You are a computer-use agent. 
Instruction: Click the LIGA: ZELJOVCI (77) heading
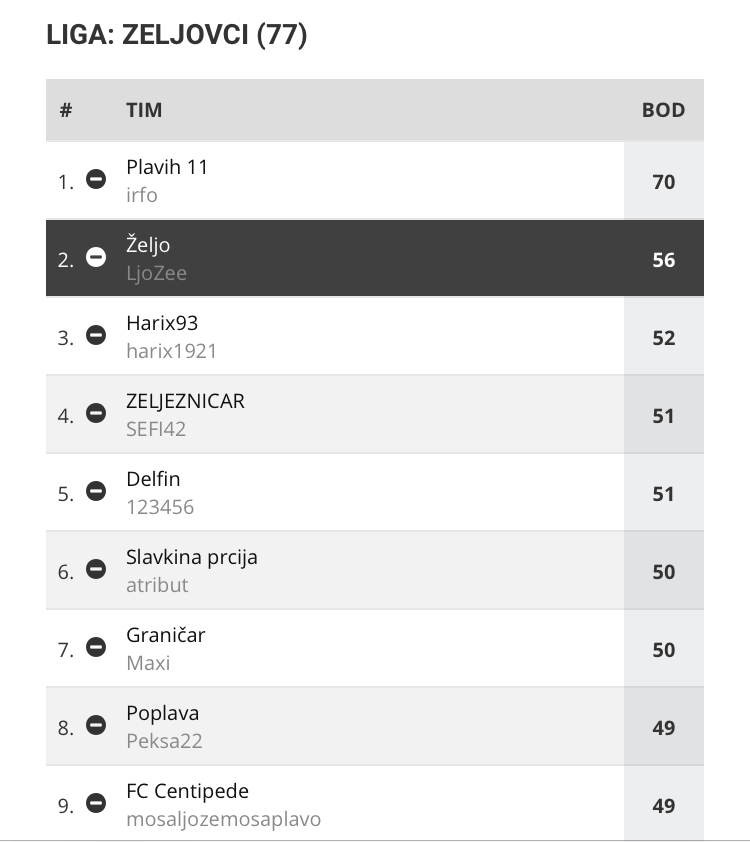[177, 35]
